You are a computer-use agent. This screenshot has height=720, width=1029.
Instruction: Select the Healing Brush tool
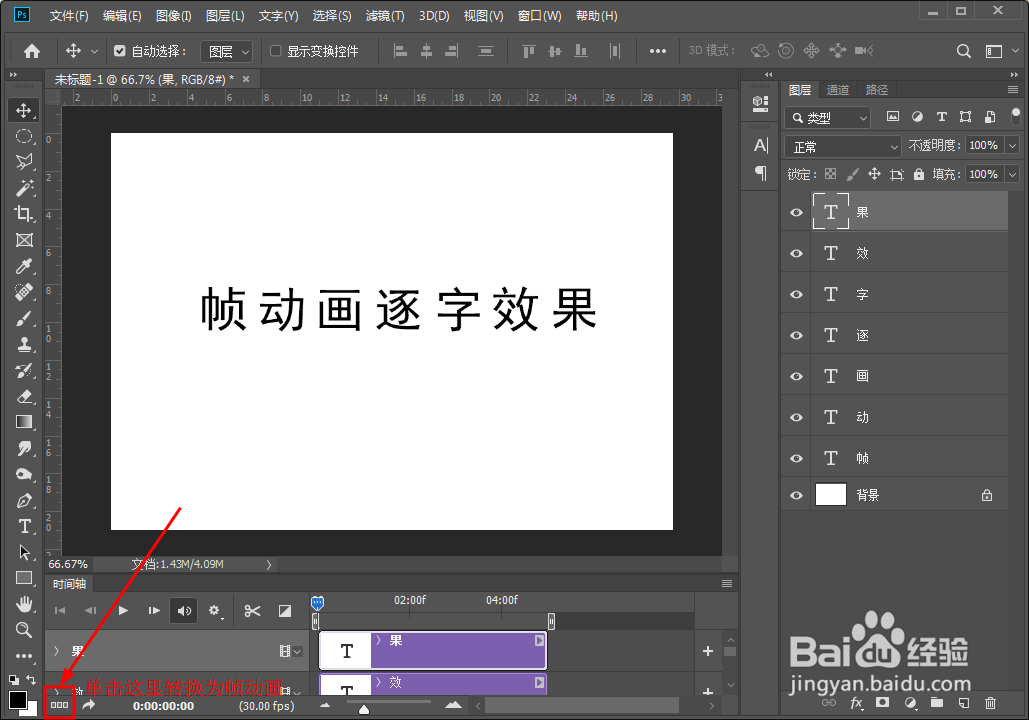pos(24,292)
